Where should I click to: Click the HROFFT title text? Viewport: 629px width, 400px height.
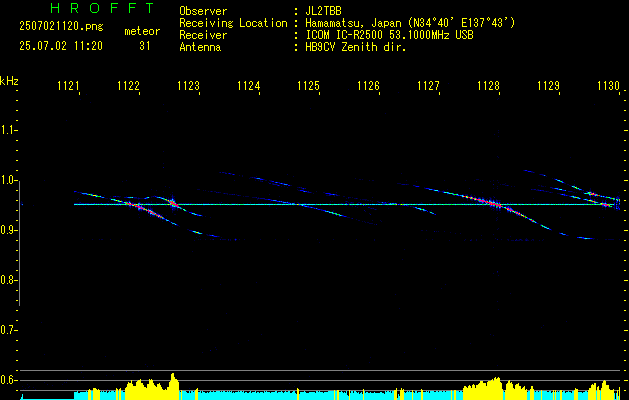point(102,8)
